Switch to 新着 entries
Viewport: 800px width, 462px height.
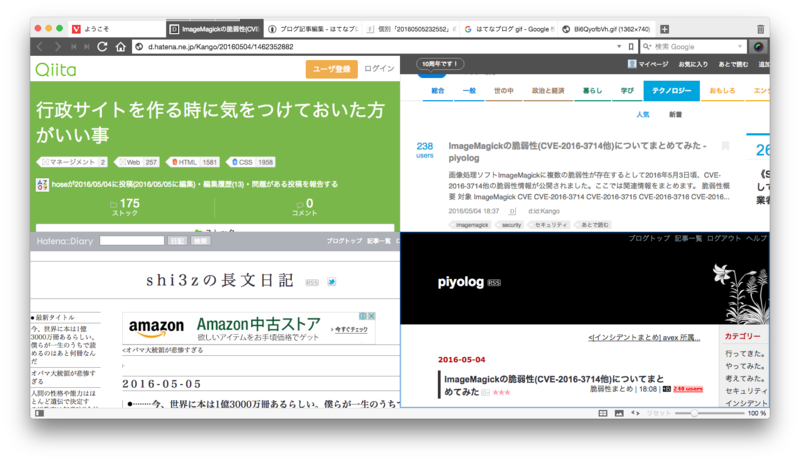point(675,114)
